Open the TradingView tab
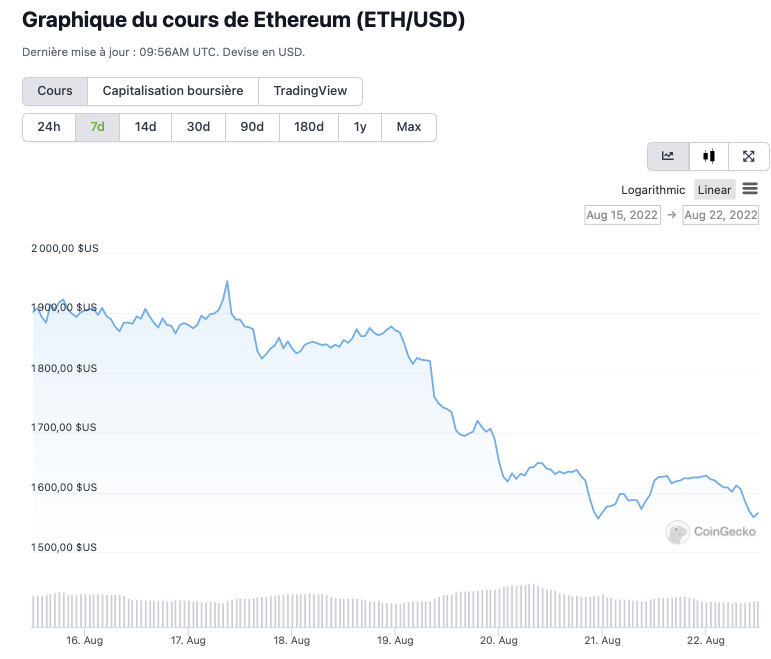 (310, 91)
